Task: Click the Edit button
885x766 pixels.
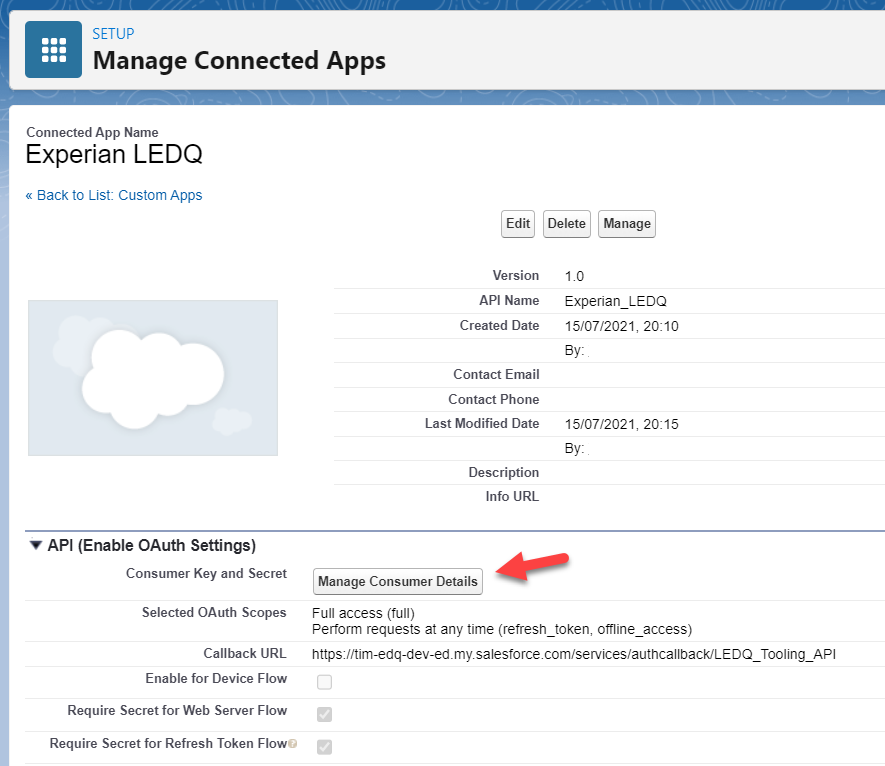Action: coord(518,224)
